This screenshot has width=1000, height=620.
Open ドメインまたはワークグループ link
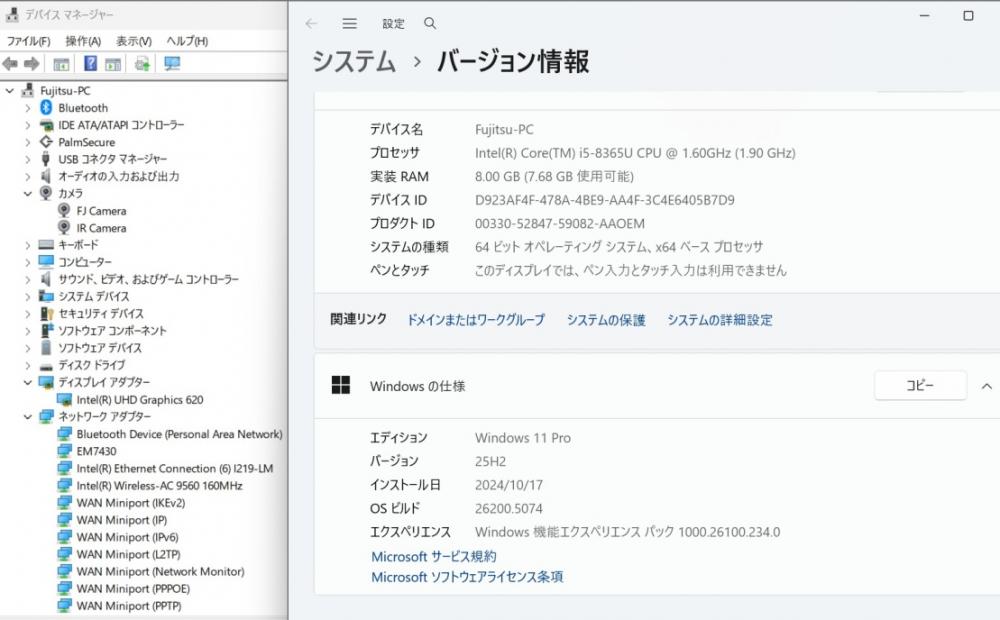coord(476,320)
